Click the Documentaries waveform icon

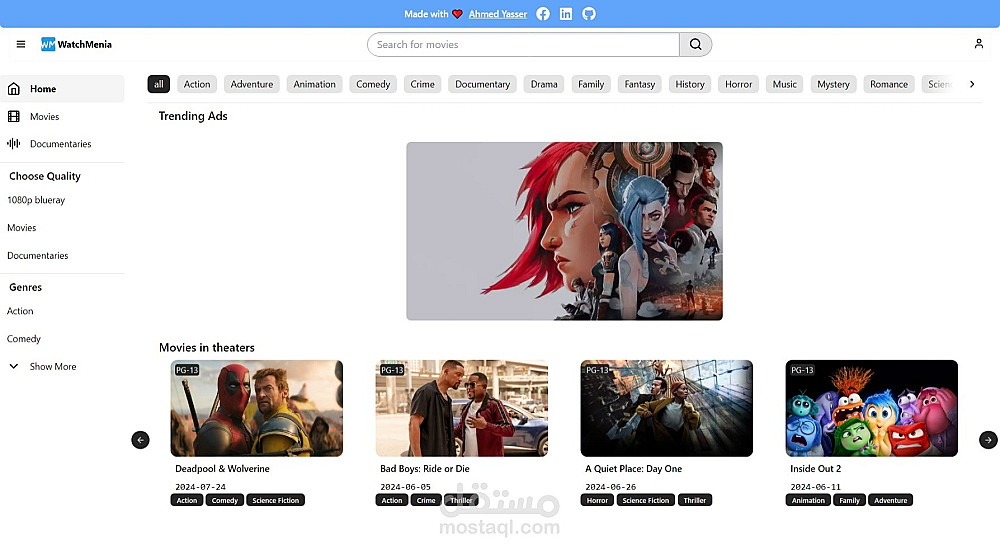pos(13,143)
